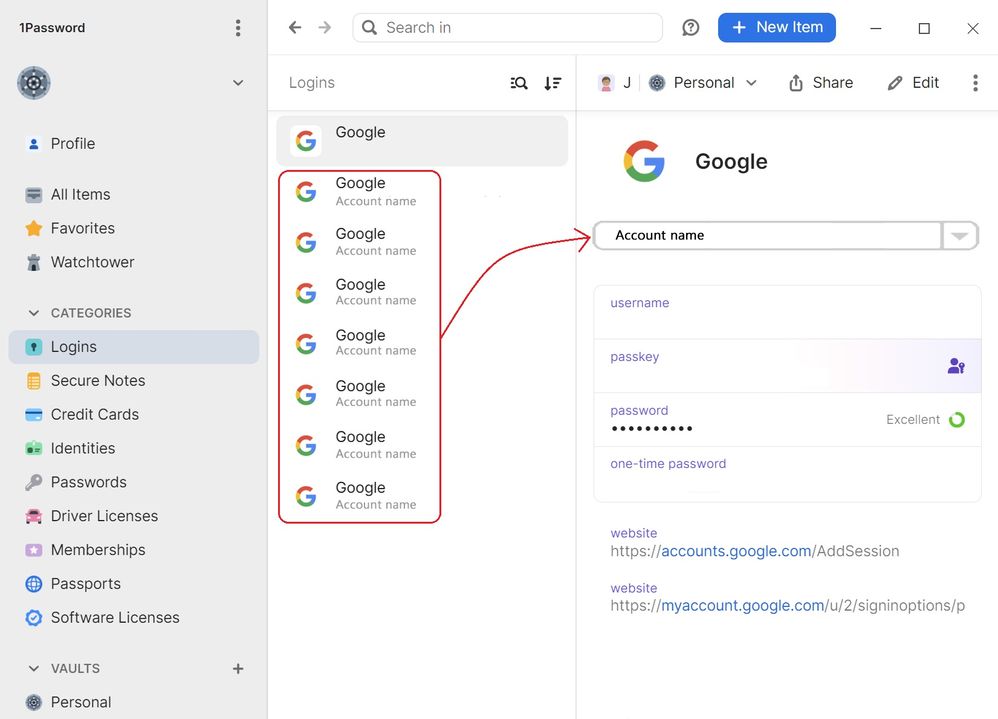Click the passkey icon in details
998x719 pixels.
pyautogui.click(x=956, y=366)
